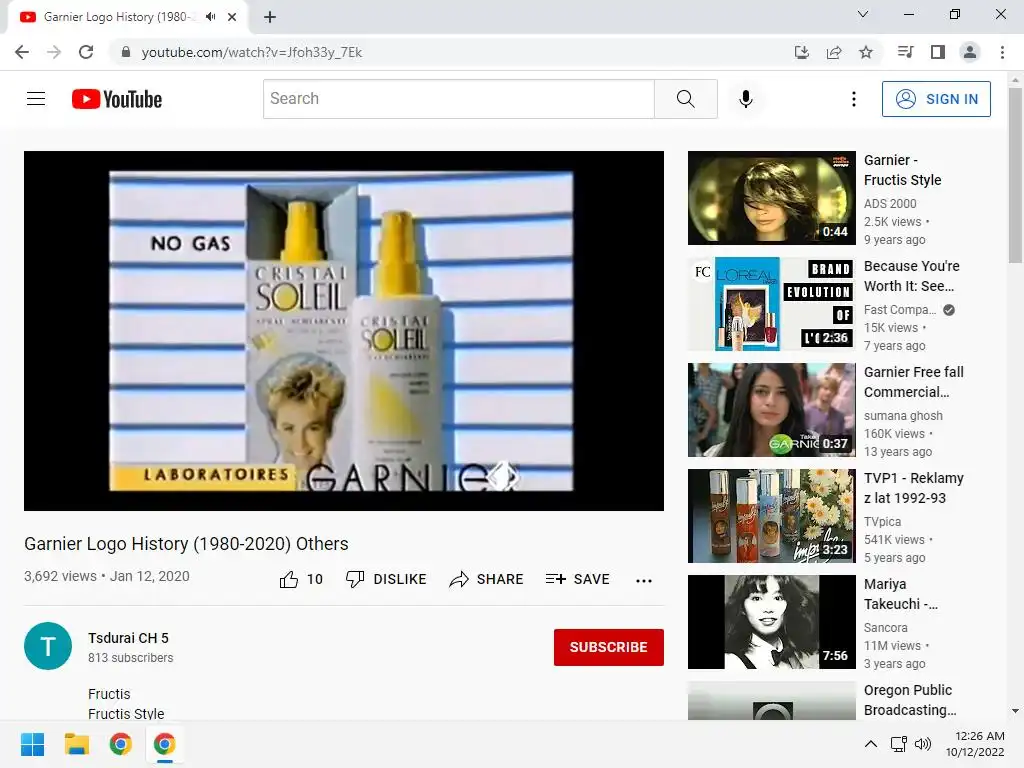The width and height of the screenshot is (1024, 768).
Task: Click TVpica channel name
Action: pyautogui.click(x=882, y=522)
